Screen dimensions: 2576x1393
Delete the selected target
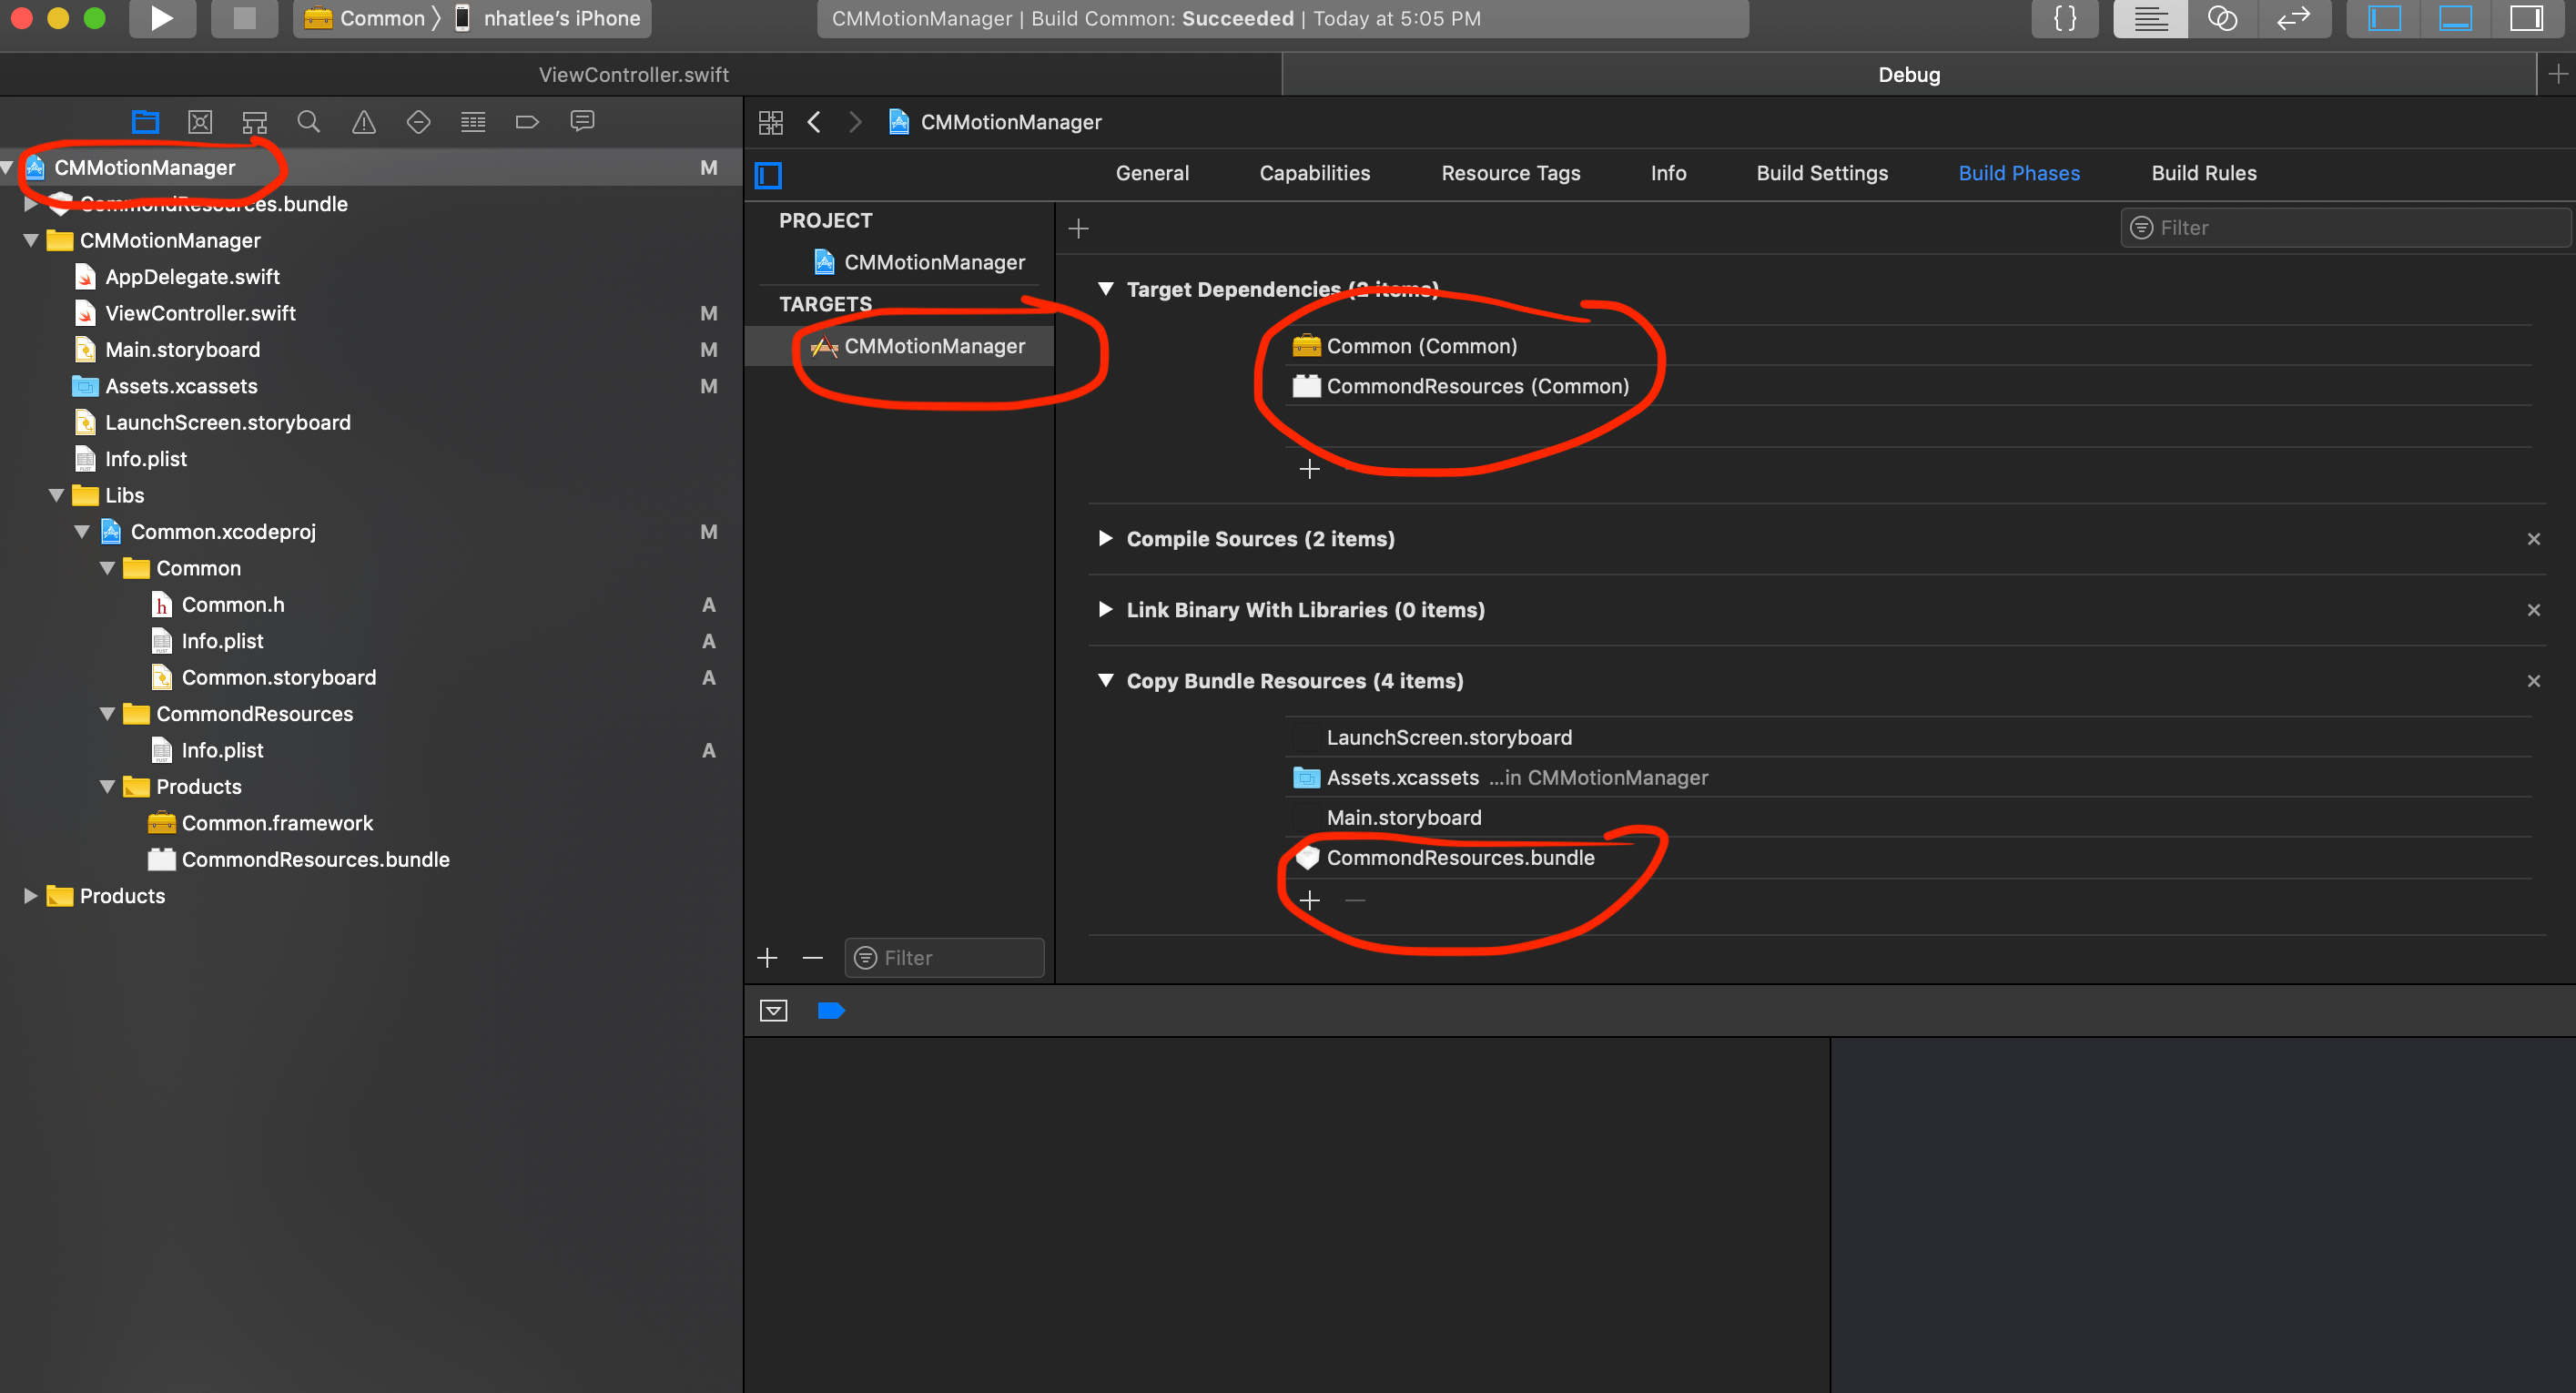tap(813, 958)
